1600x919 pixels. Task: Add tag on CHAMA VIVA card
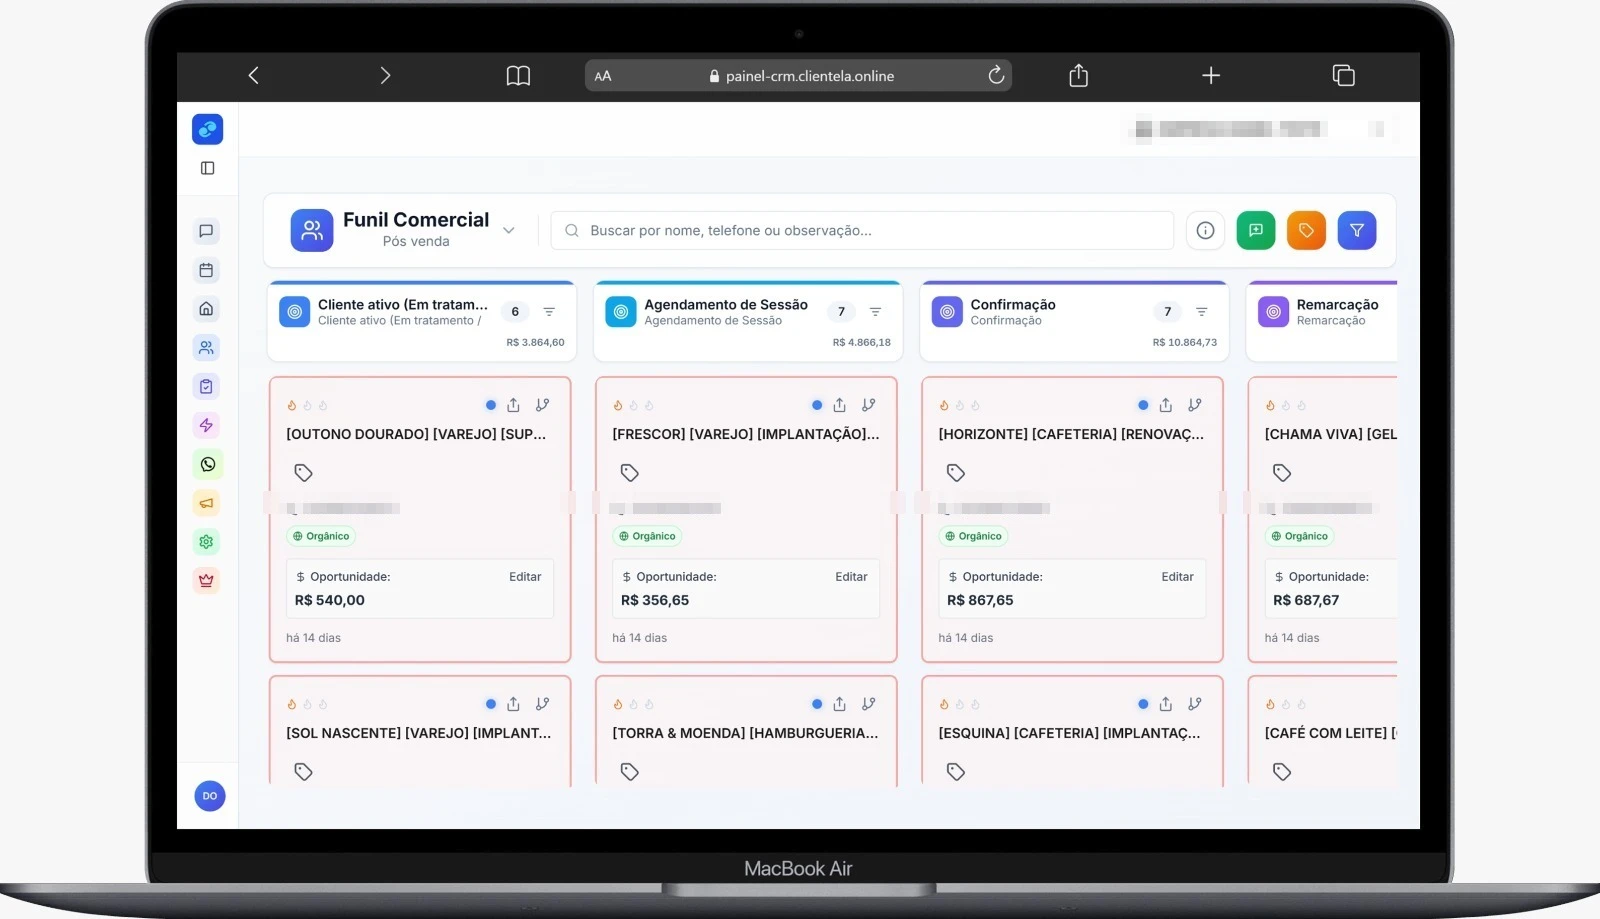pos(1281,472)
